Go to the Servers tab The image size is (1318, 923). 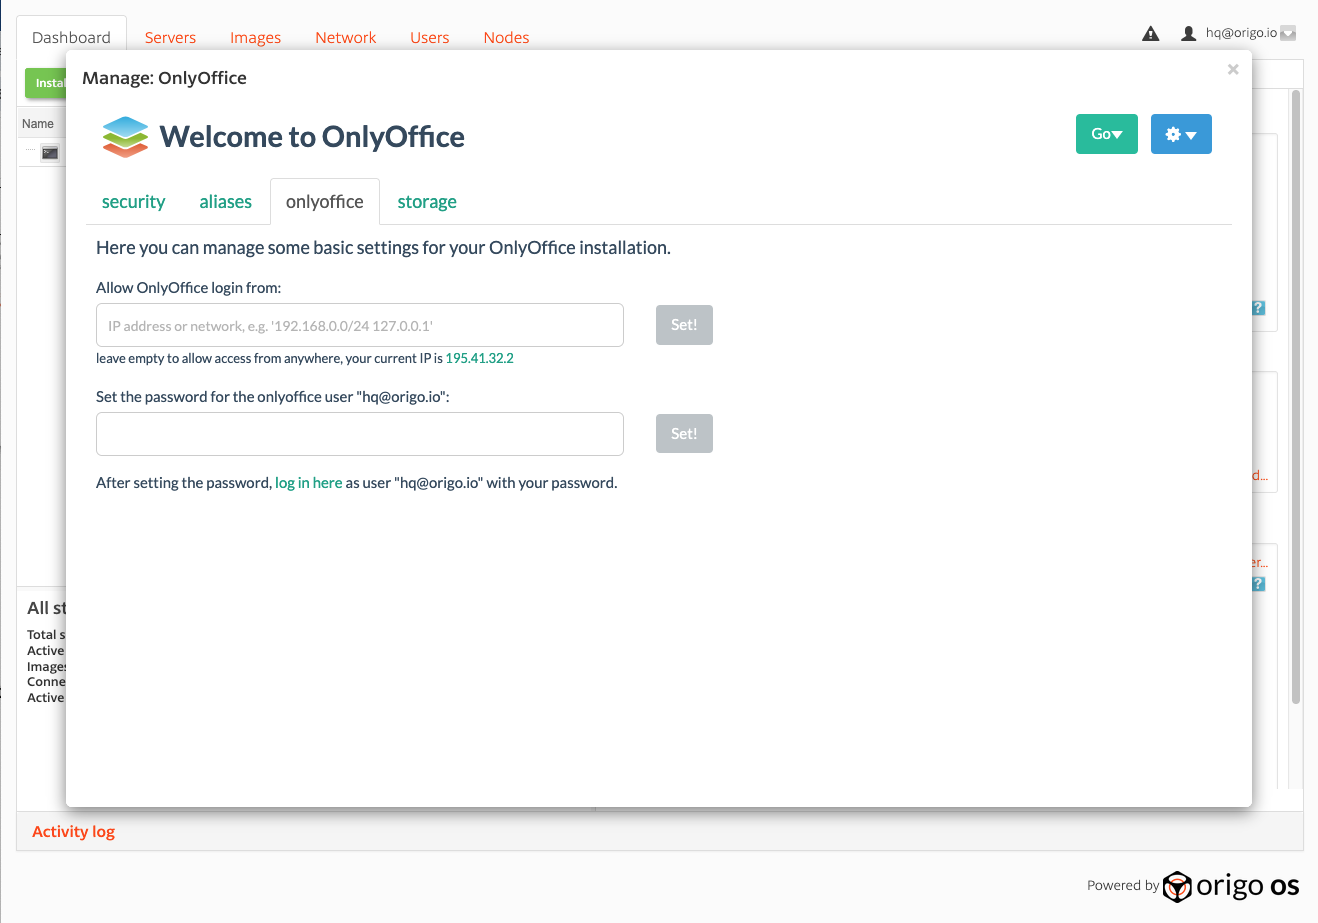(x=170, y=38)
